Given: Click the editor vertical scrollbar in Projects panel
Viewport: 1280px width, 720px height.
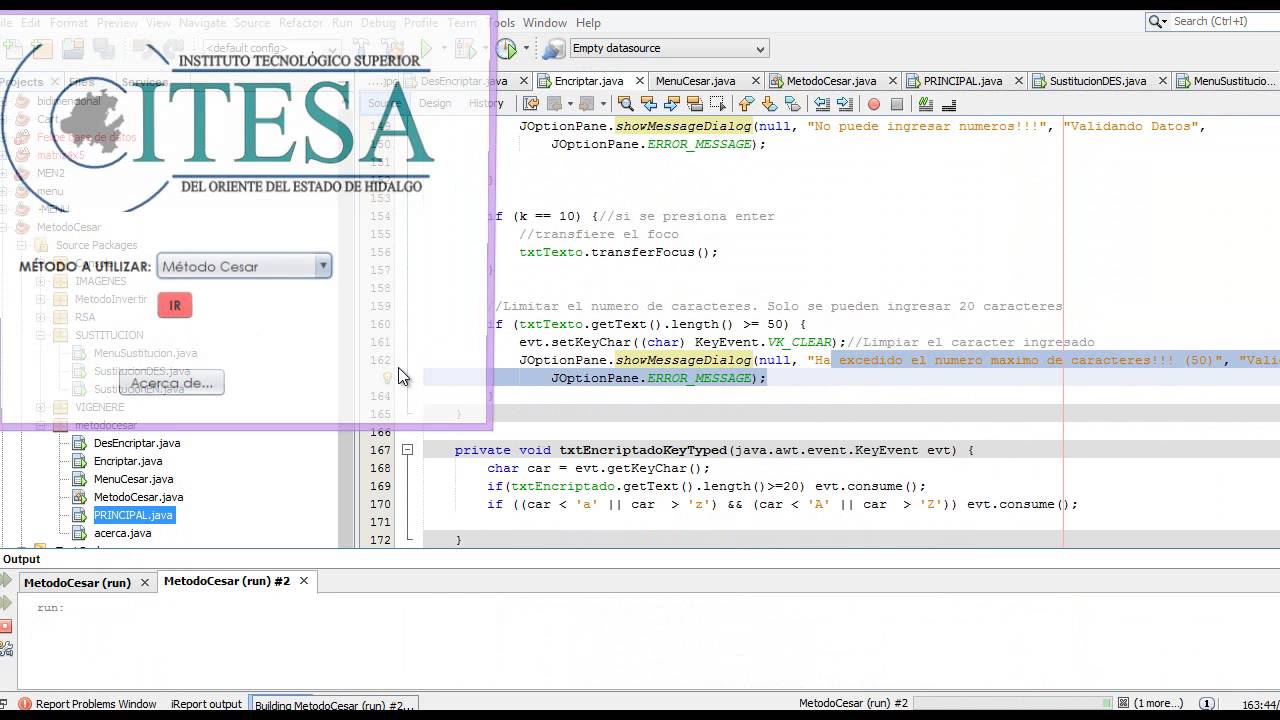Looking at the screenshot, I should 347,320.
